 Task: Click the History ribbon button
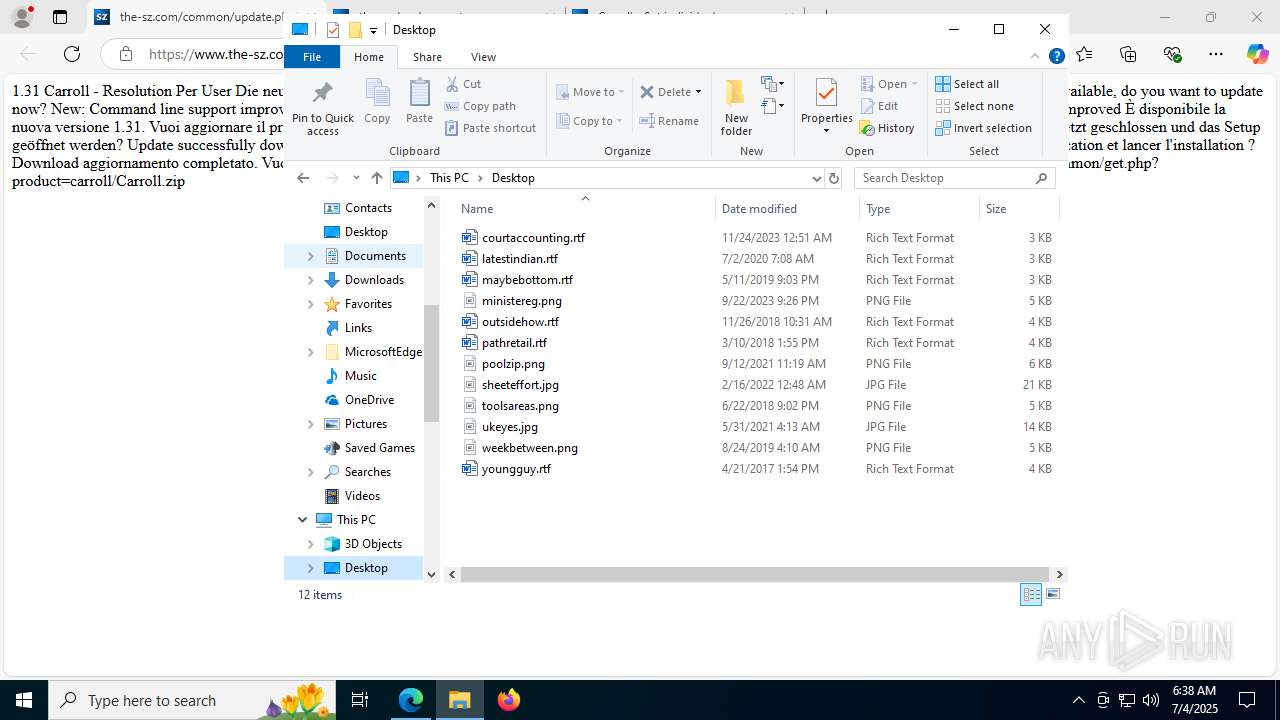click(x=887, y=128)
